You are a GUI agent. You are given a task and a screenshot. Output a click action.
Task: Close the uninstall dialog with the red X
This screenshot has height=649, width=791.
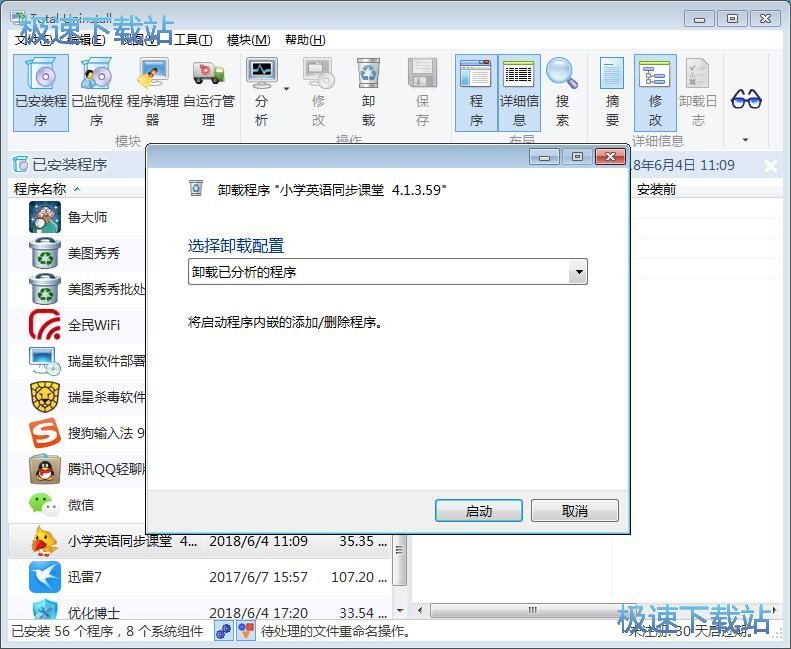[x=610, y=156]
